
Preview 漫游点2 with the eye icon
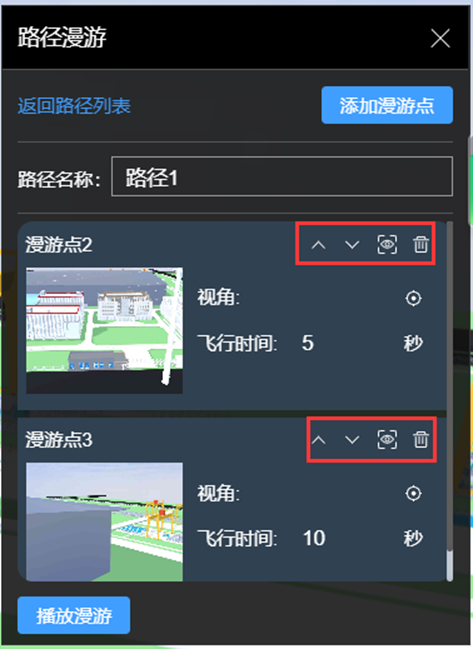click(387, 245)
